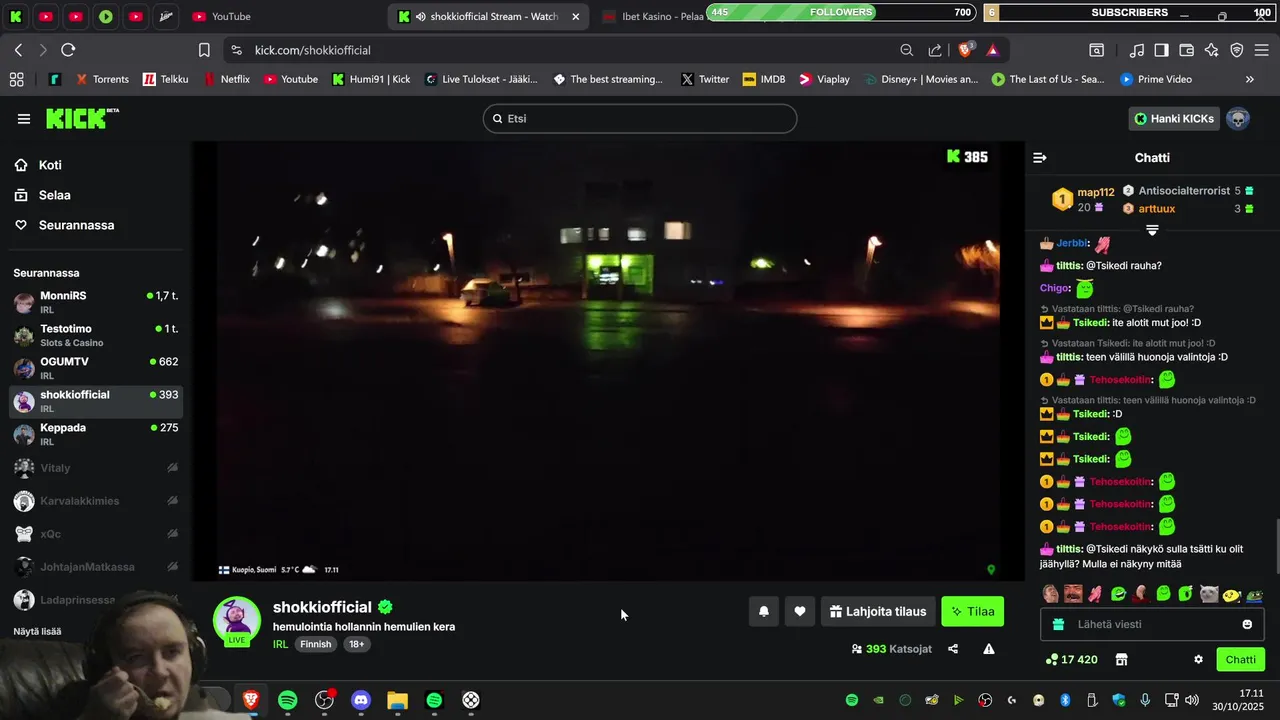The height and width of the screenshot is (720, 1280).
Task: Click the IRL category link
Action: pos(280,644)
